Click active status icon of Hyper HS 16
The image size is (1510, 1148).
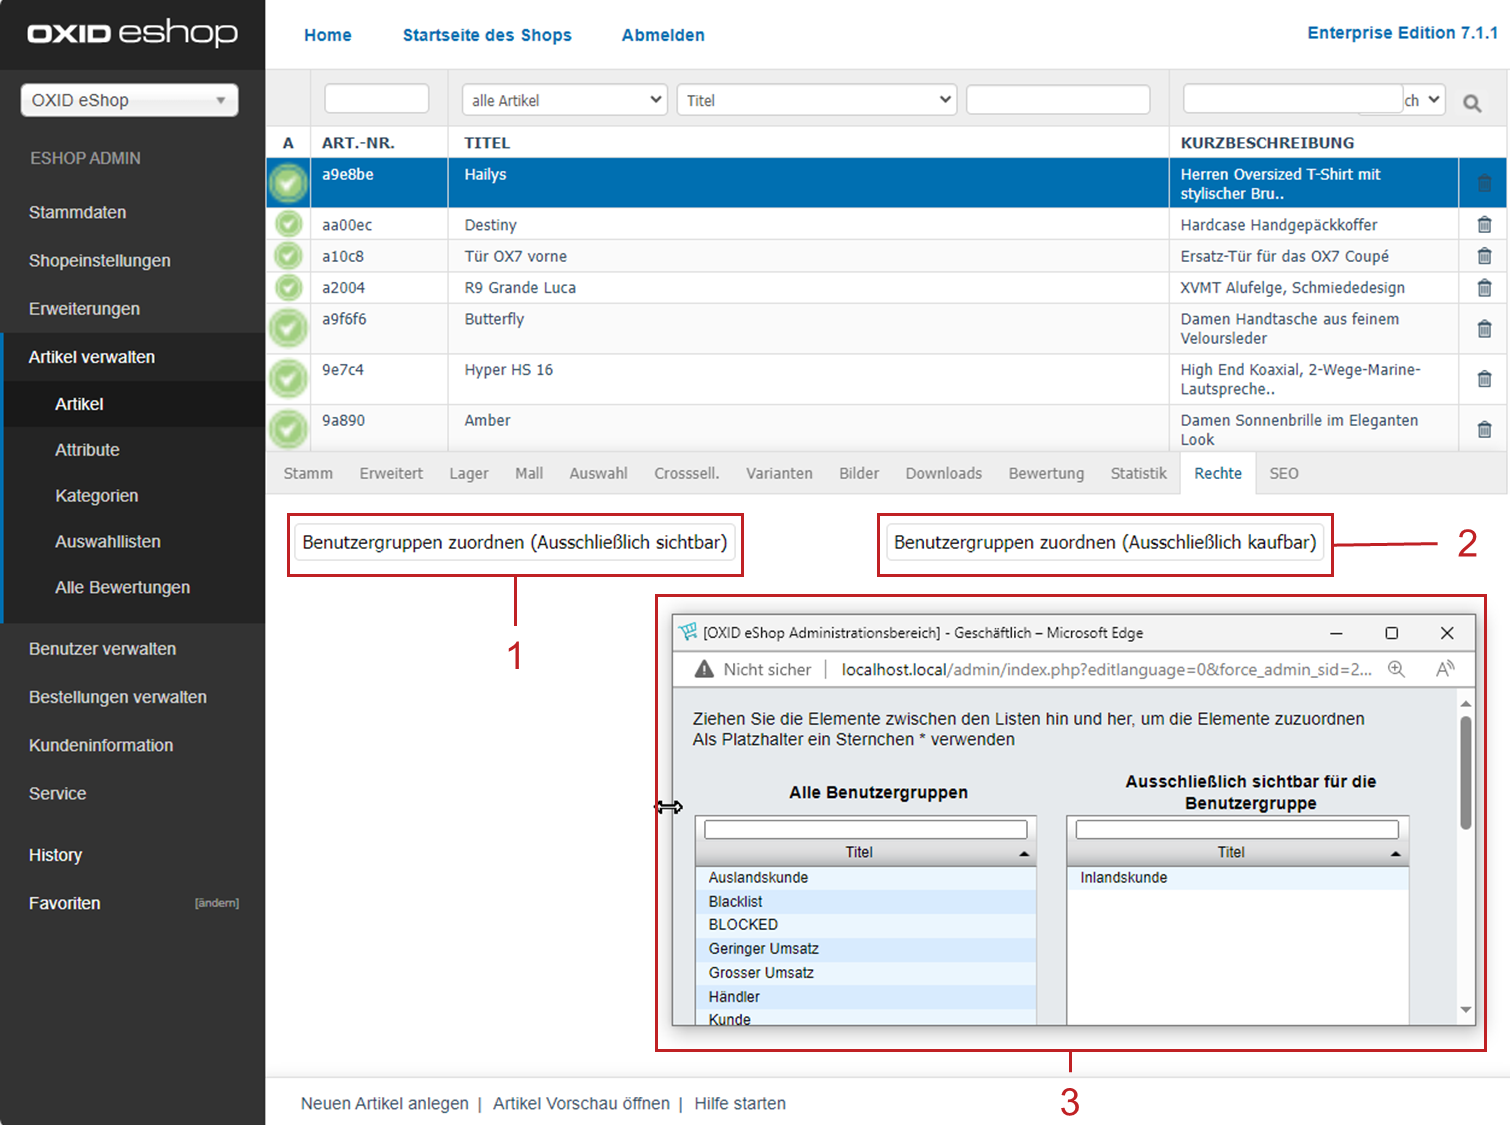click(x=288, y=378)
